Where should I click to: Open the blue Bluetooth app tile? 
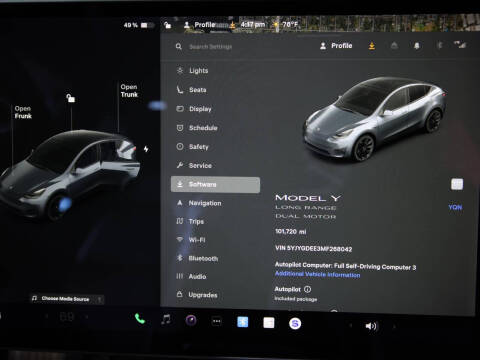coord(242,322)
